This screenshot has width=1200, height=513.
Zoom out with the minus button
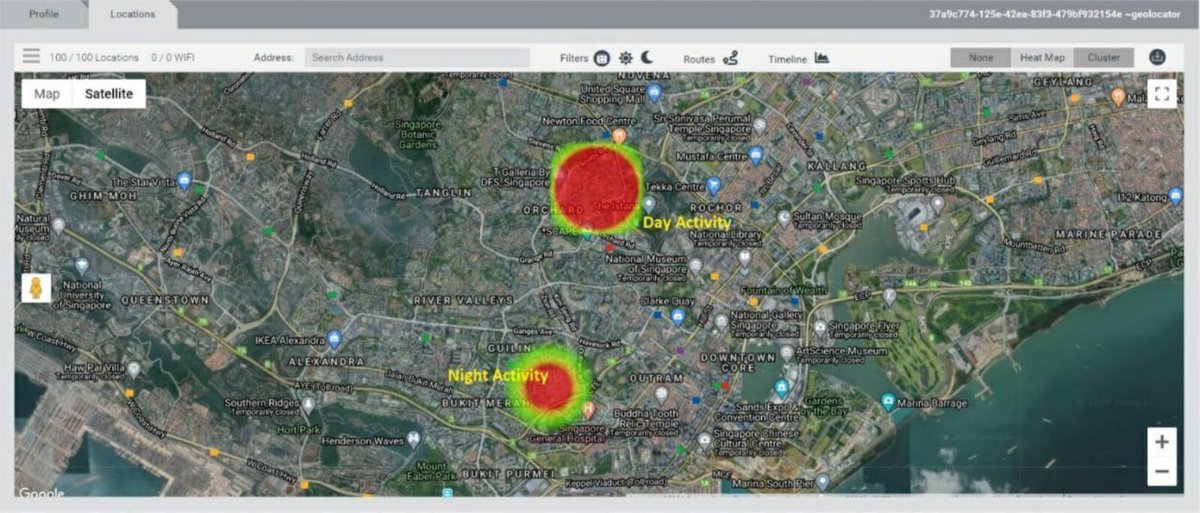tap(1161, 471)
